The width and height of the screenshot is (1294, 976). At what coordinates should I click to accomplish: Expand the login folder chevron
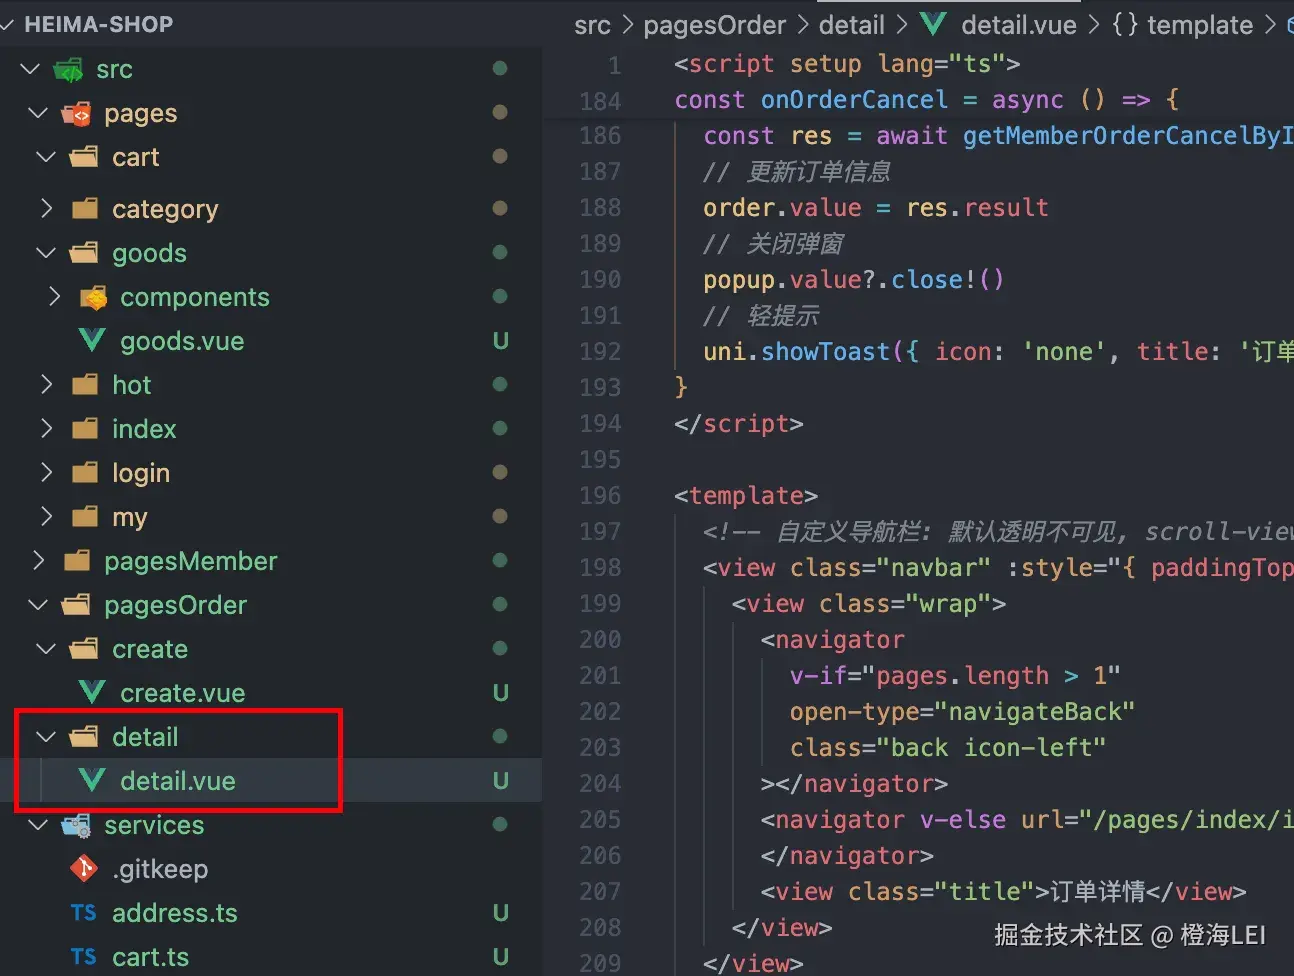[46, 473]
